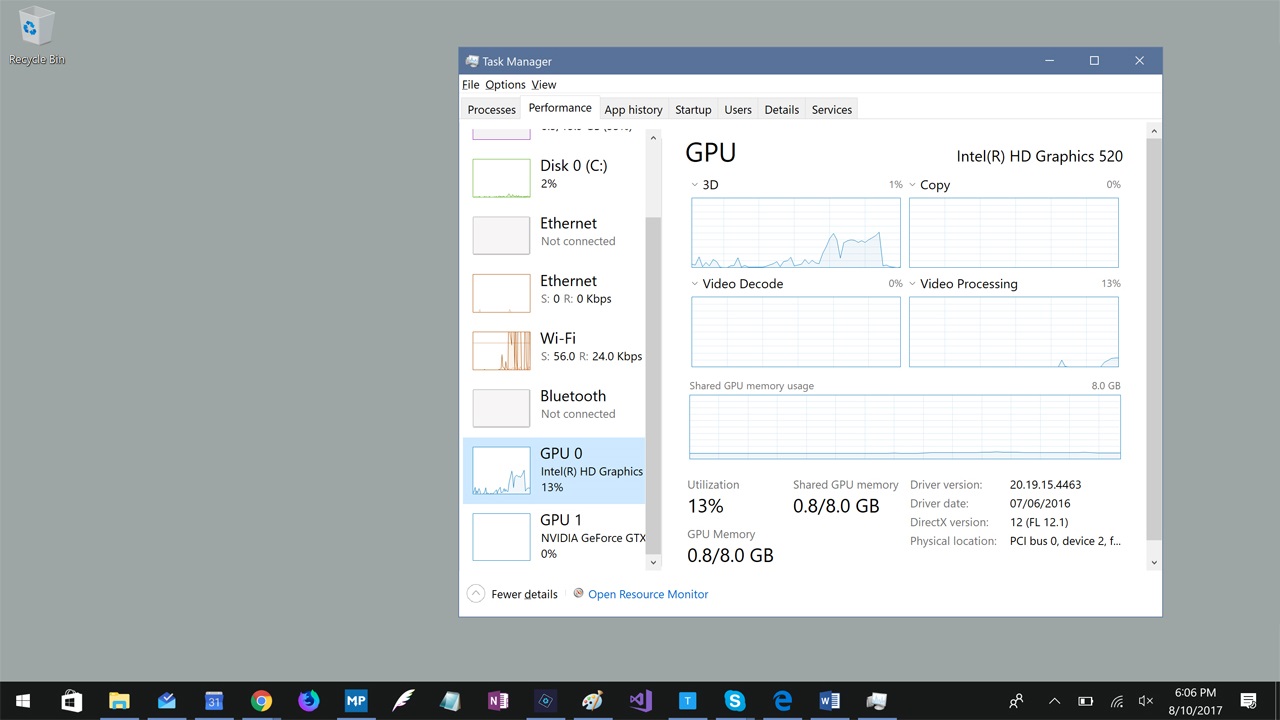
Task: Open the People hub on the taskbar
Action: (x=1015, y=700)
